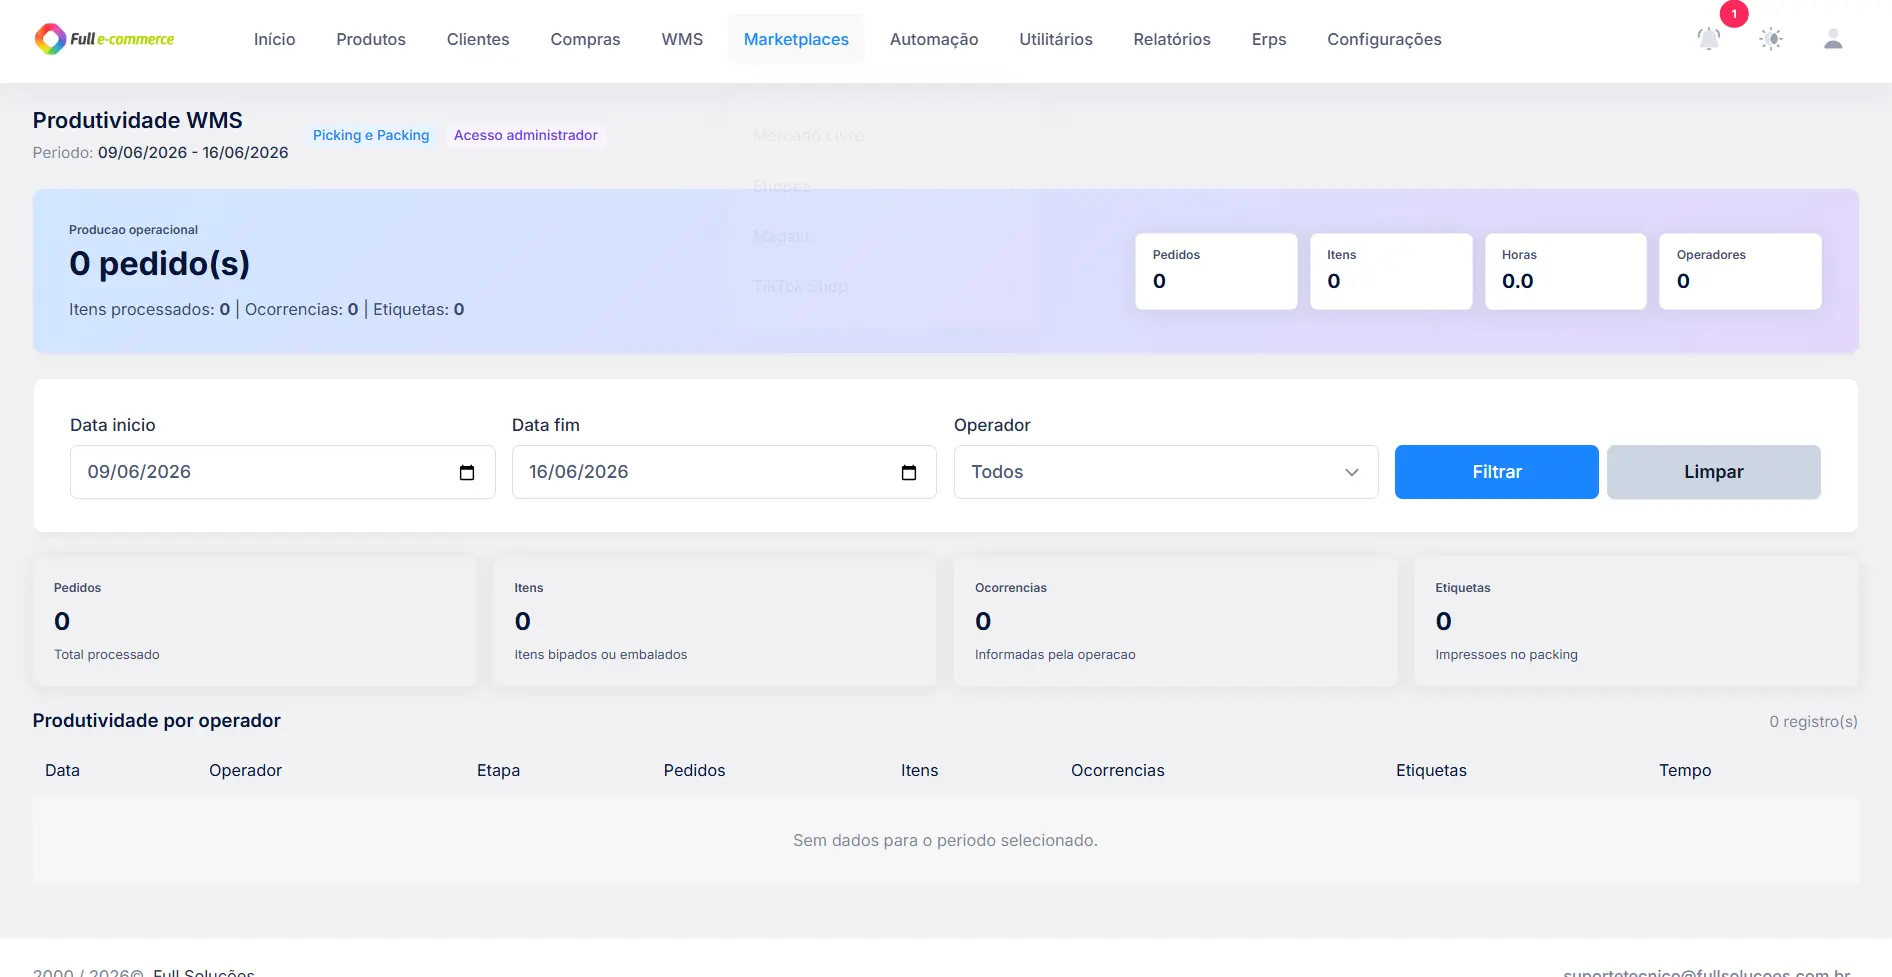
Task: Open the notifications bell
Action: click(1709, 39)
